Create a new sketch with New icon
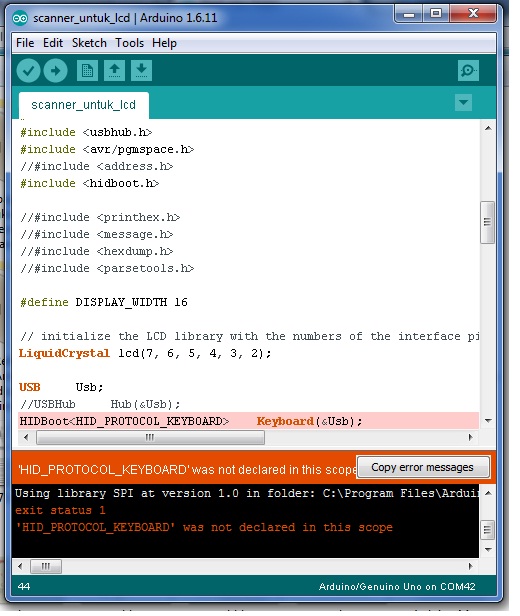Viewport: 520px width, 616px height. tap(87, 71)
